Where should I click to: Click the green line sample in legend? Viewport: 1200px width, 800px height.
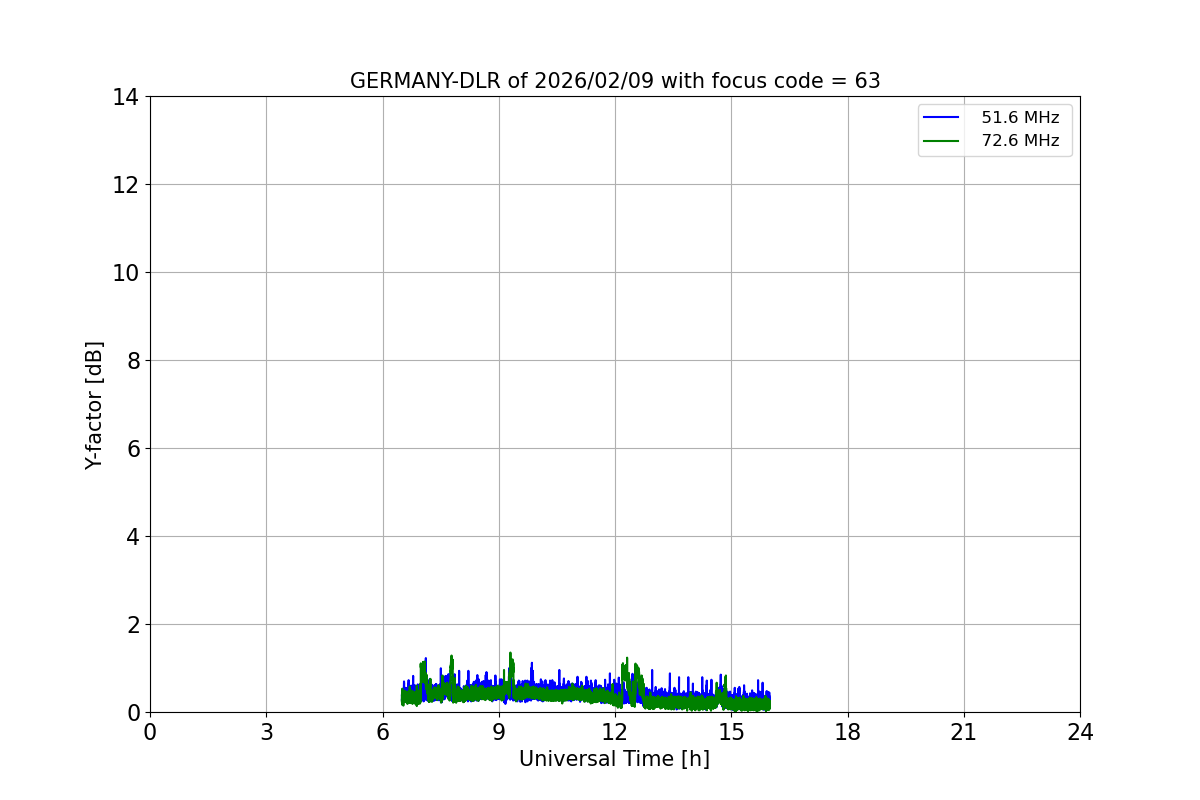pos(942,141)
